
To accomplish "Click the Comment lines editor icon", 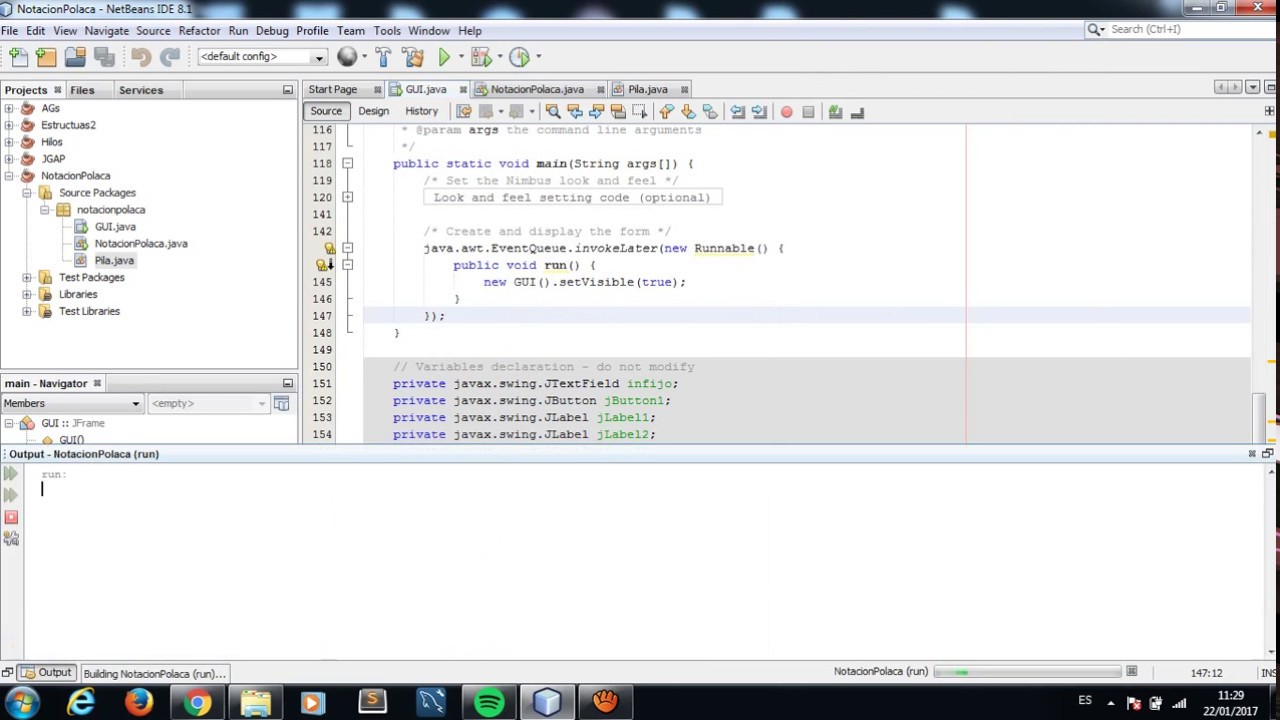I will click(836, 112).
